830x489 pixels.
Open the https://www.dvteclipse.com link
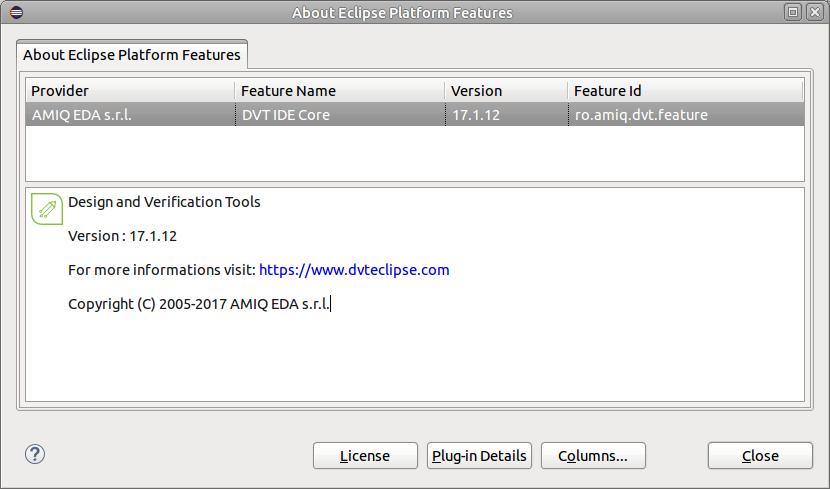[x=354, y=270]
